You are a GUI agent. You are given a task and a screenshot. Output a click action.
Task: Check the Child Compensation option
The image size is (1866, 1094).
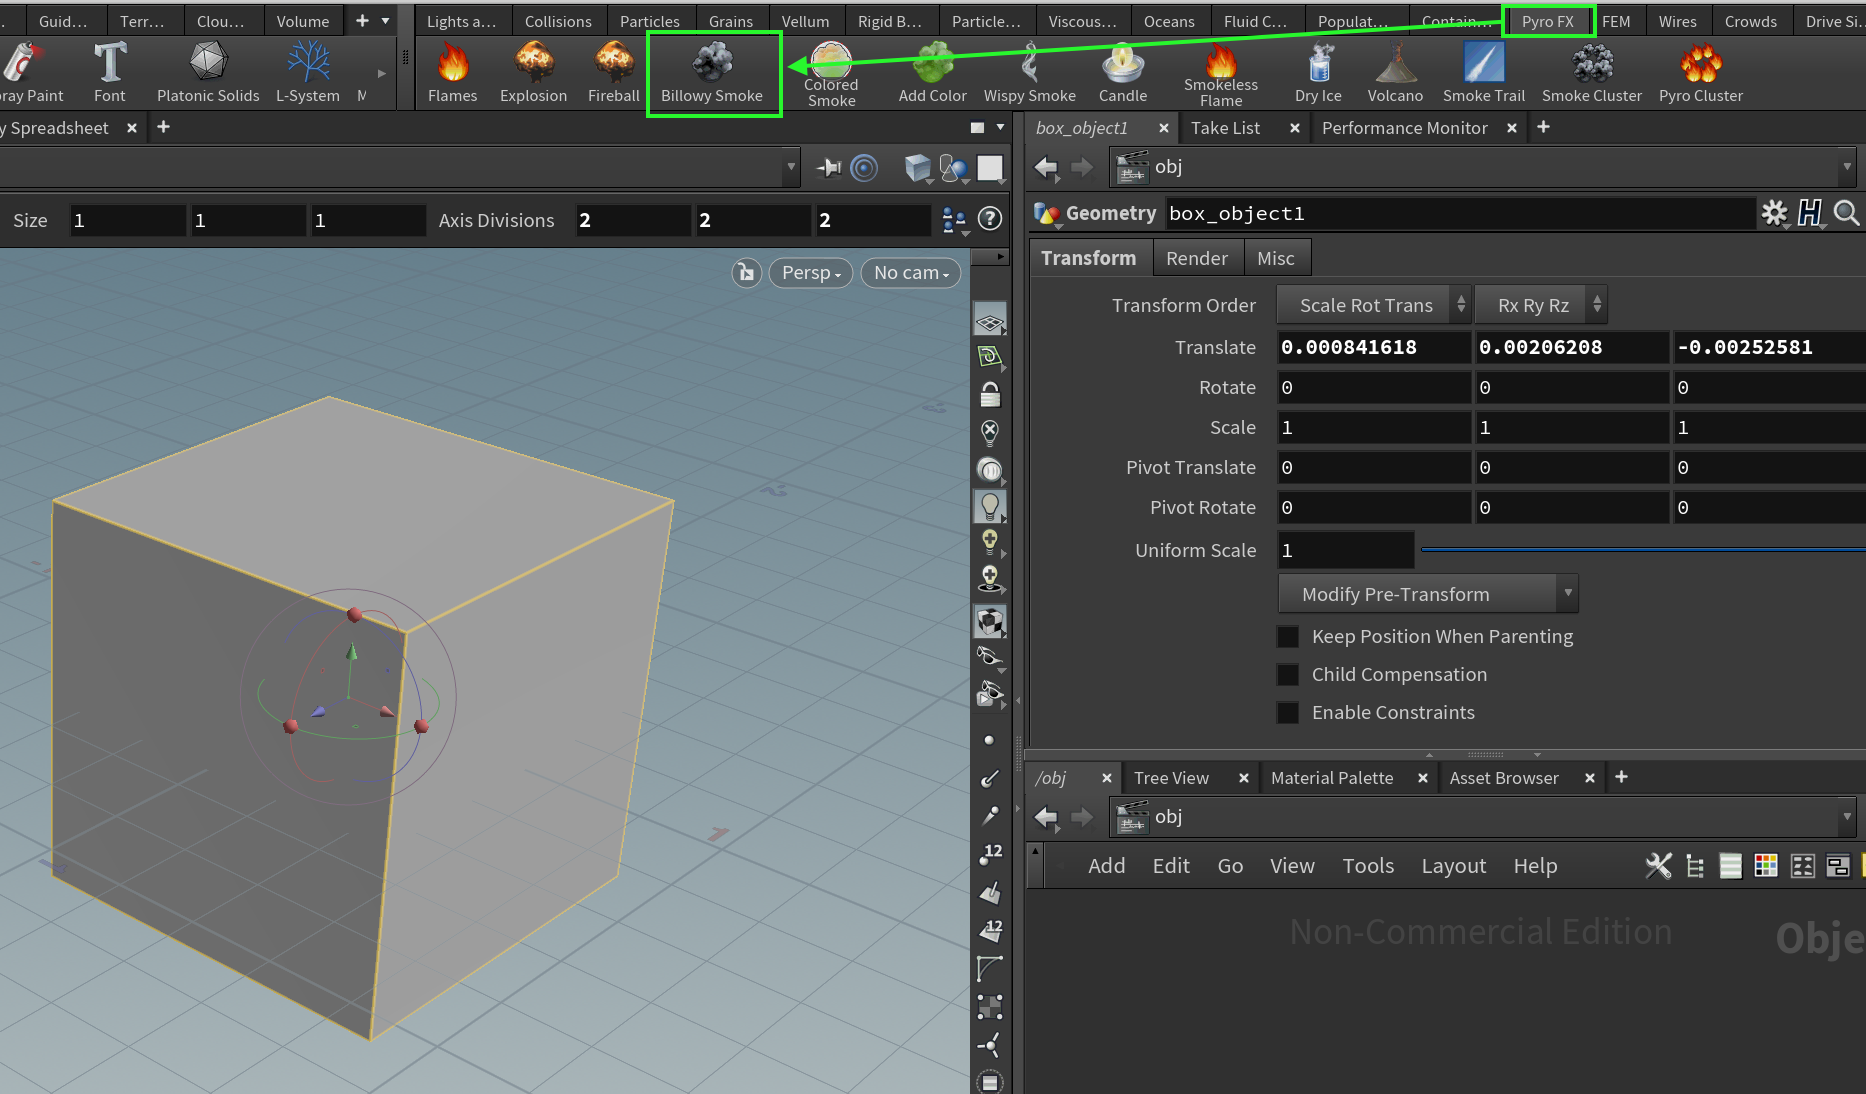point(1287,674)
